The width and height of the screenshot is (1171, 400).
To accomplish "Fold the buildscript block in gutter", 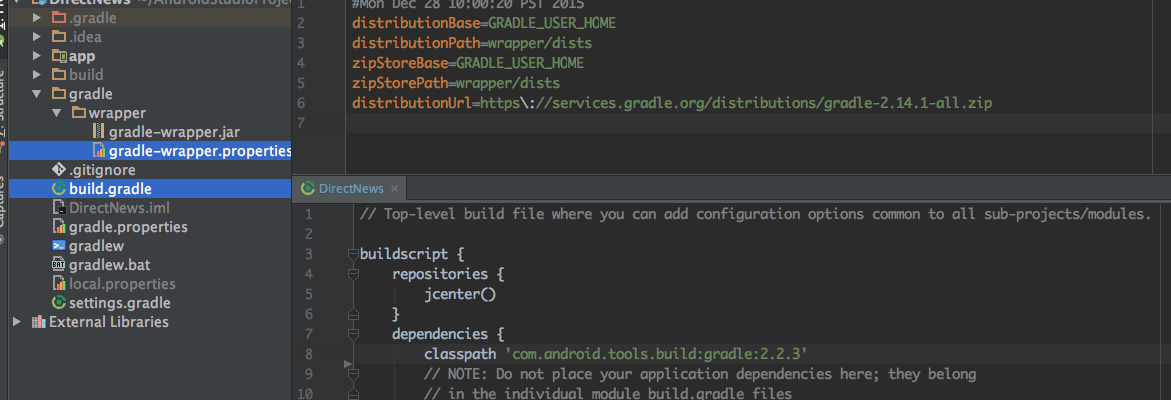I will (353, 254).
